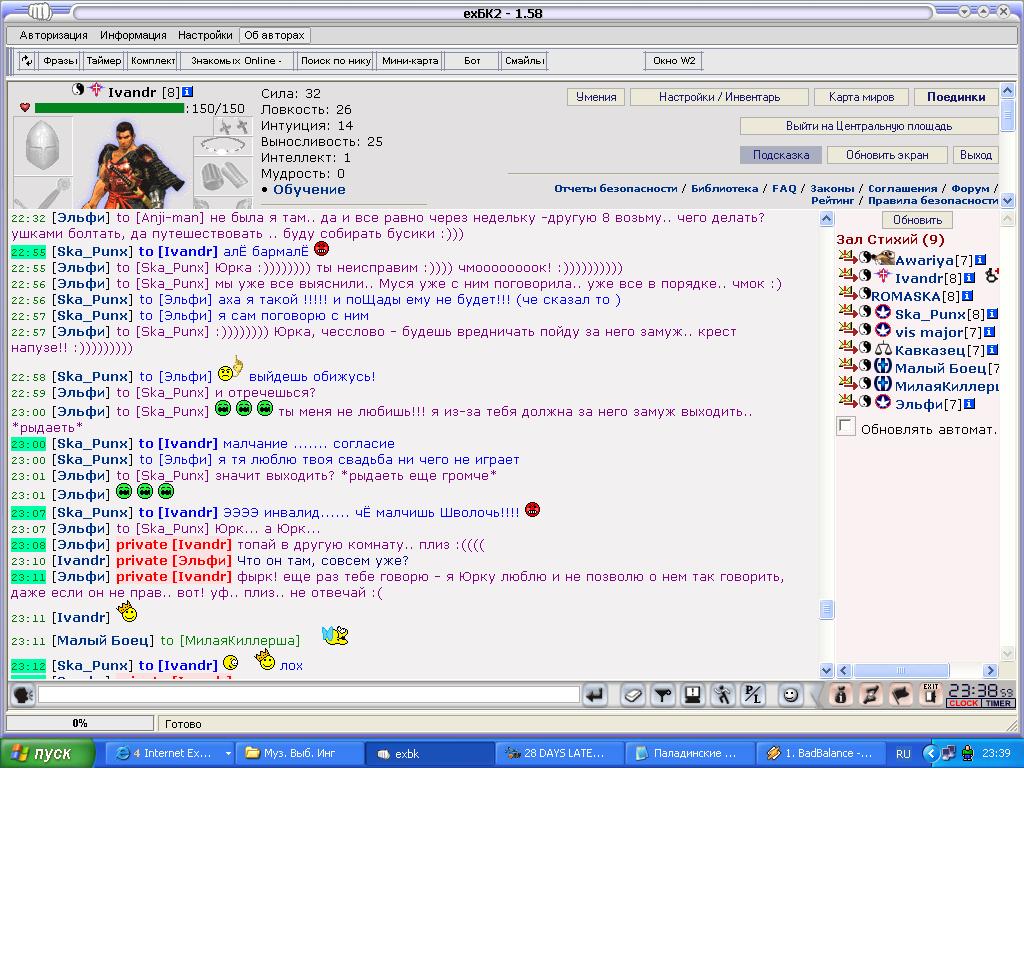This screenshot has width=1024, height=972.
Task: Open the Знакомых Online toolbar button
Action: (x=236, y=61)
